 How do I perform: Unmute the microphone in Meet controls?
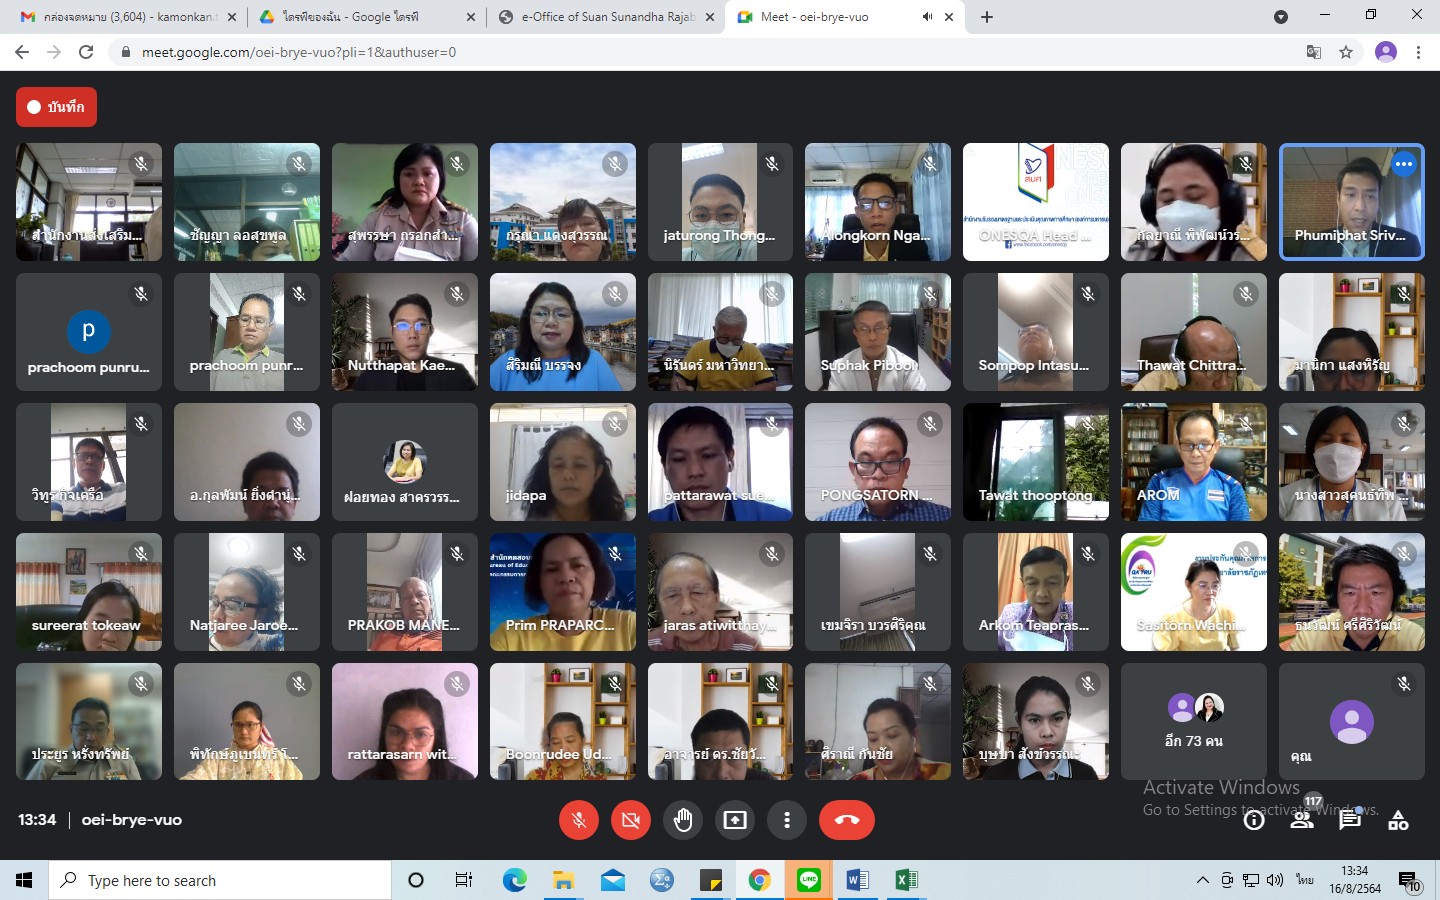(578, 820)
